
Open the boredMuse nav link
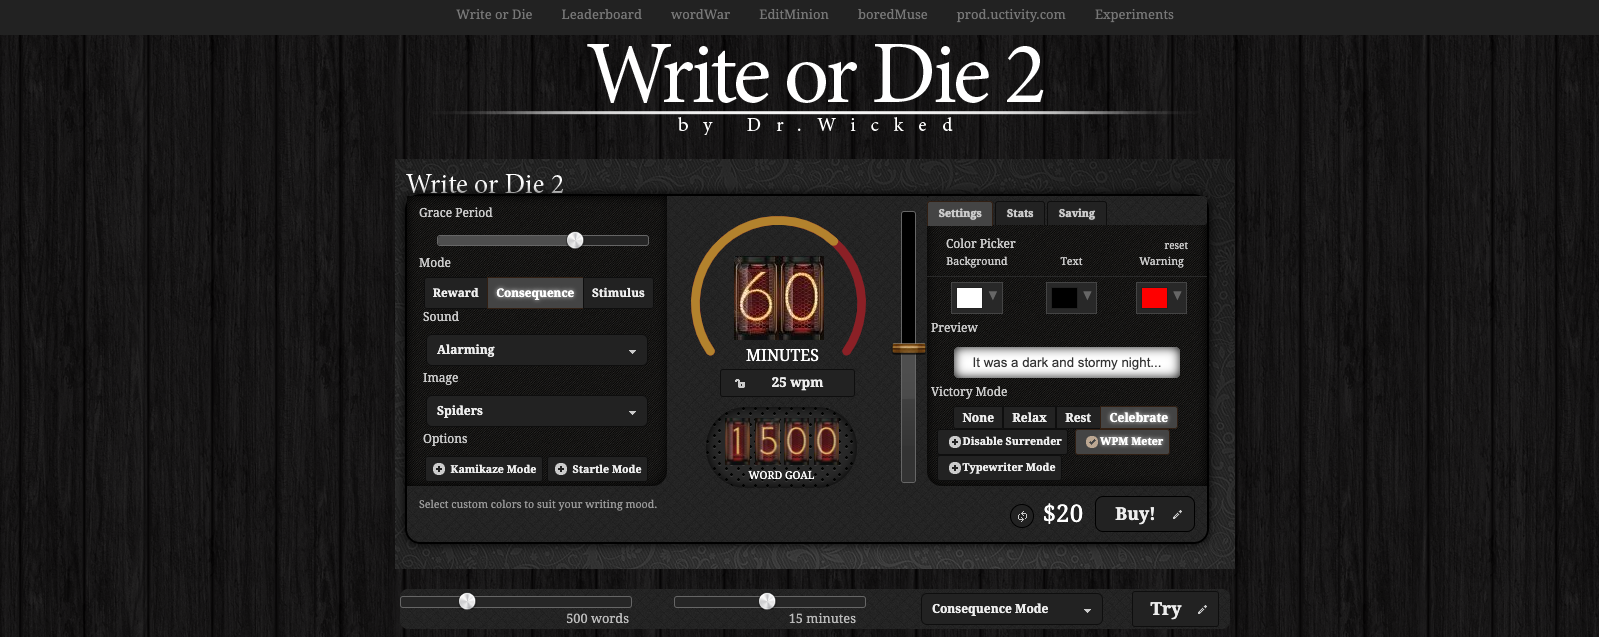pyautogui.click(x=893, y=15)
